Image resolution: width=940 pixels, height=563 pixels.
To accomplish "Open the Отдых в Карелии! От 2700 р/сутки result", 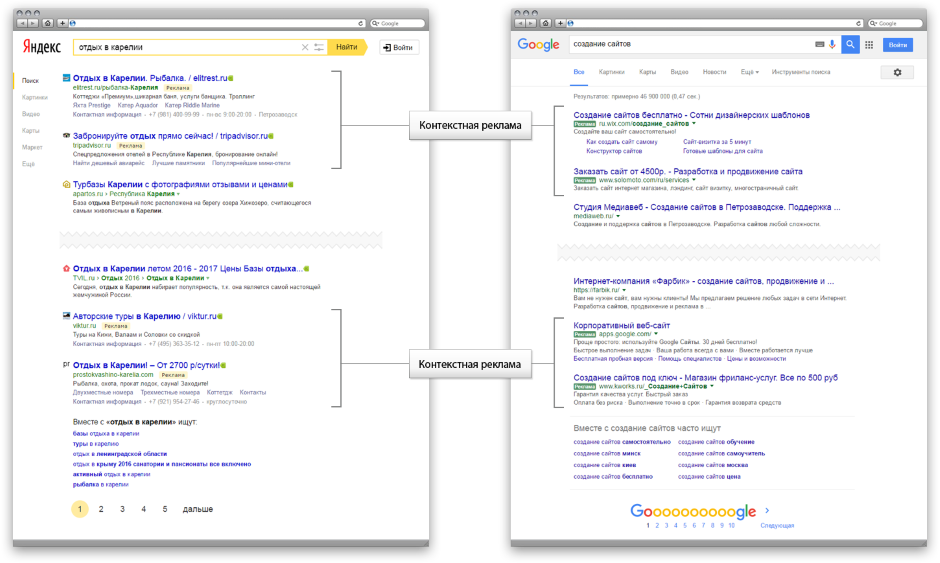I will [x=146, y=365].
